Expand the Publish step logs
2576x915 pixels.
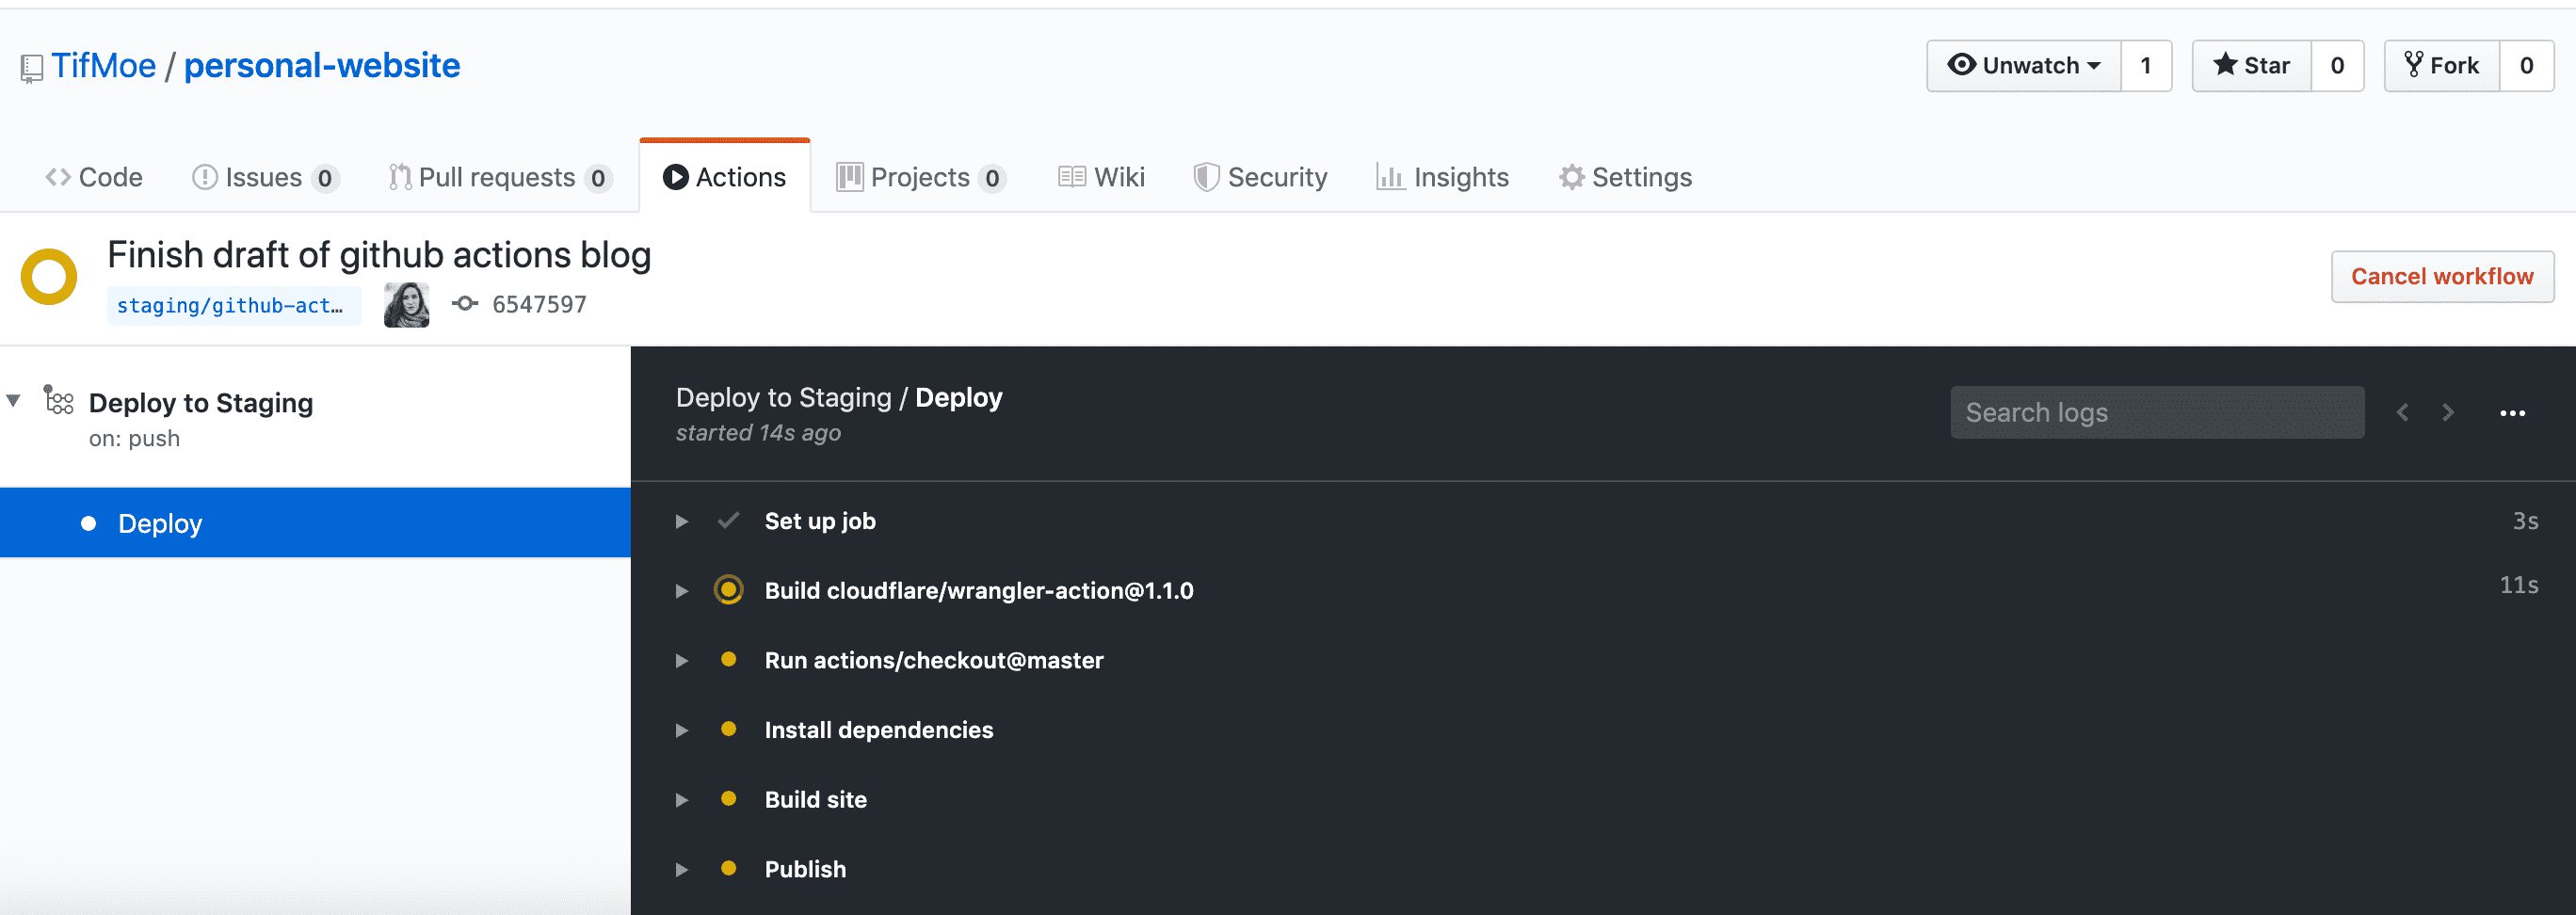coord(682,869)
